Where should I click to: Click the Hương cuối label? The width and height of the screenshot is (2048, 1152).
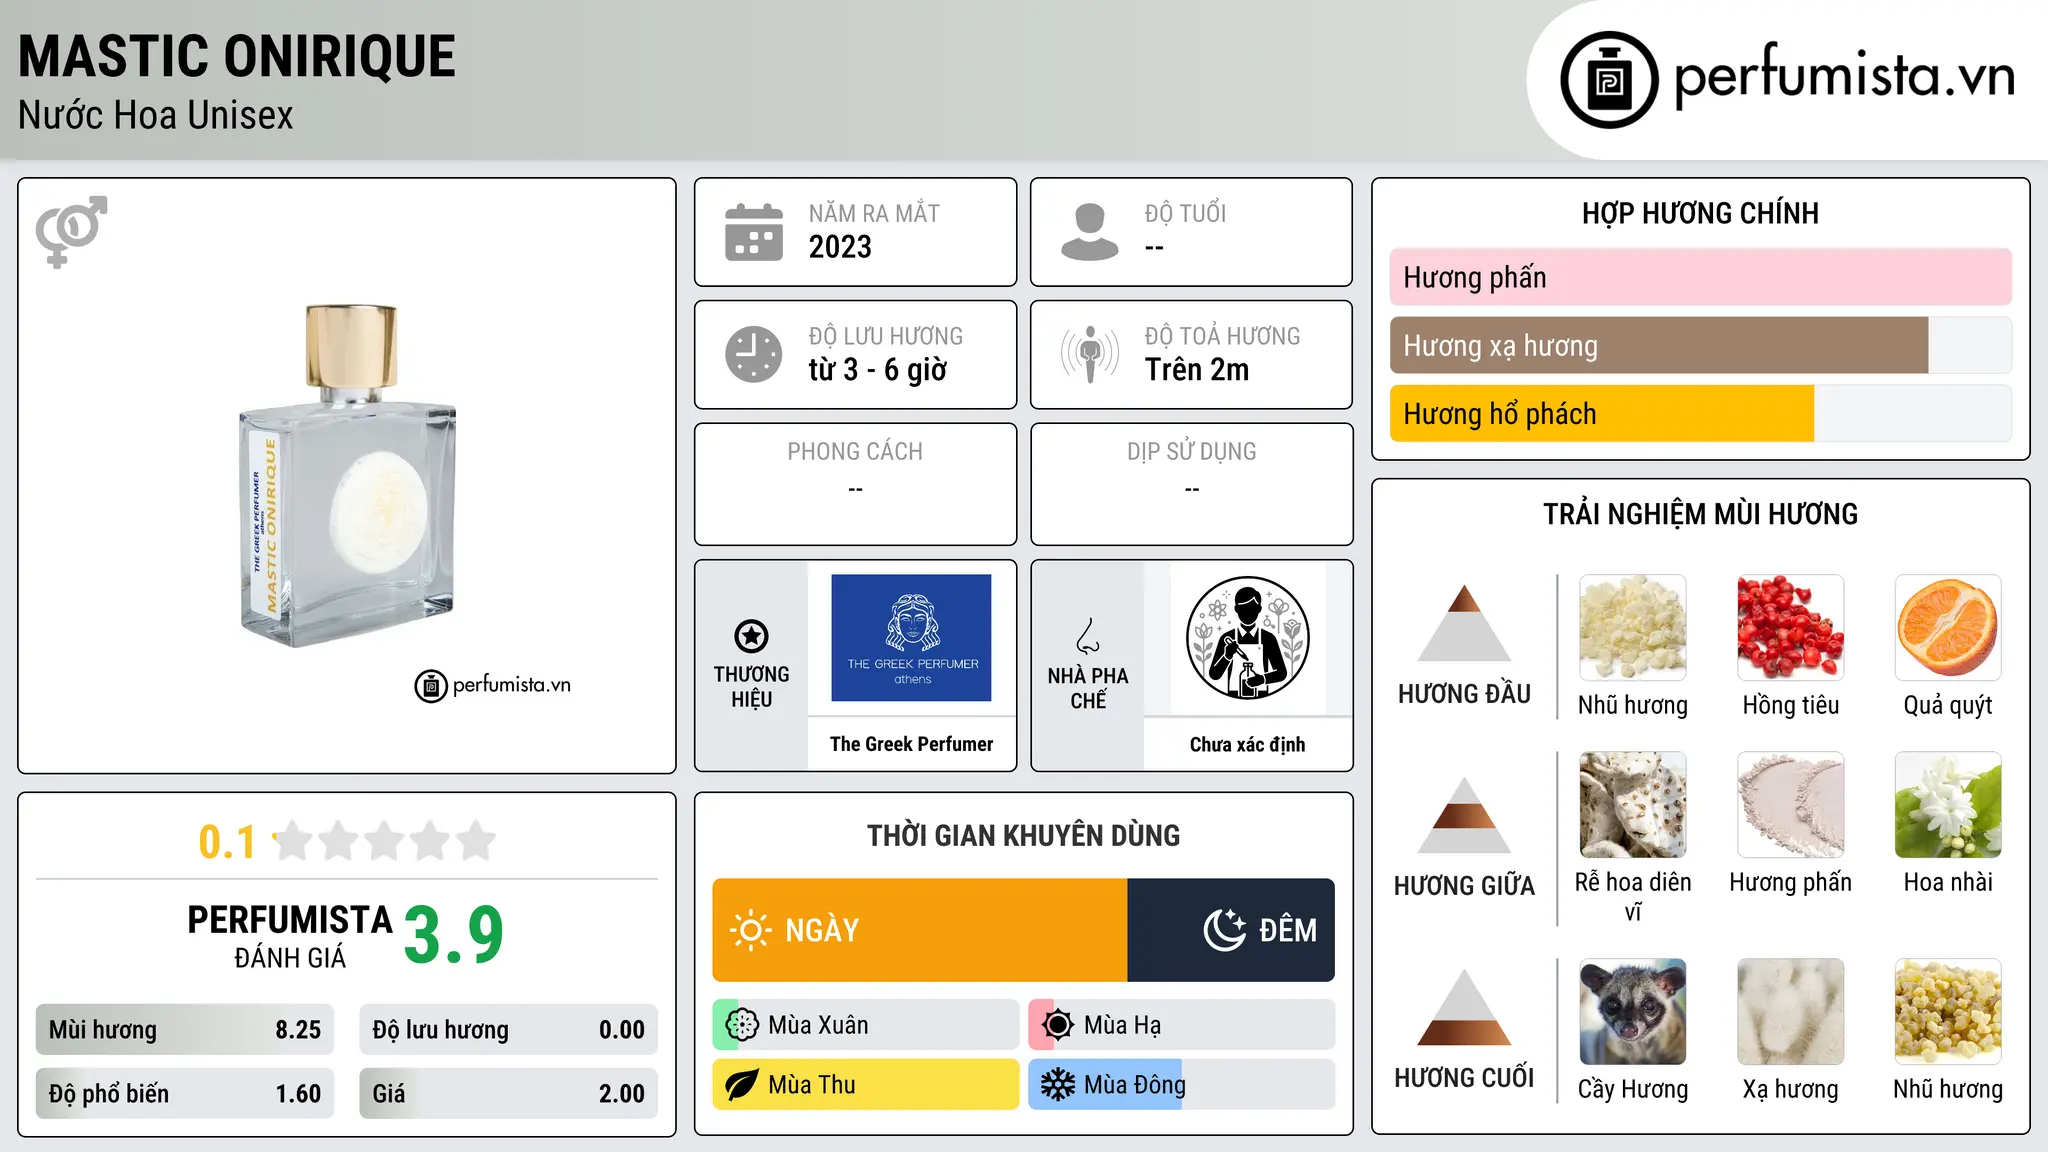1464,1078
